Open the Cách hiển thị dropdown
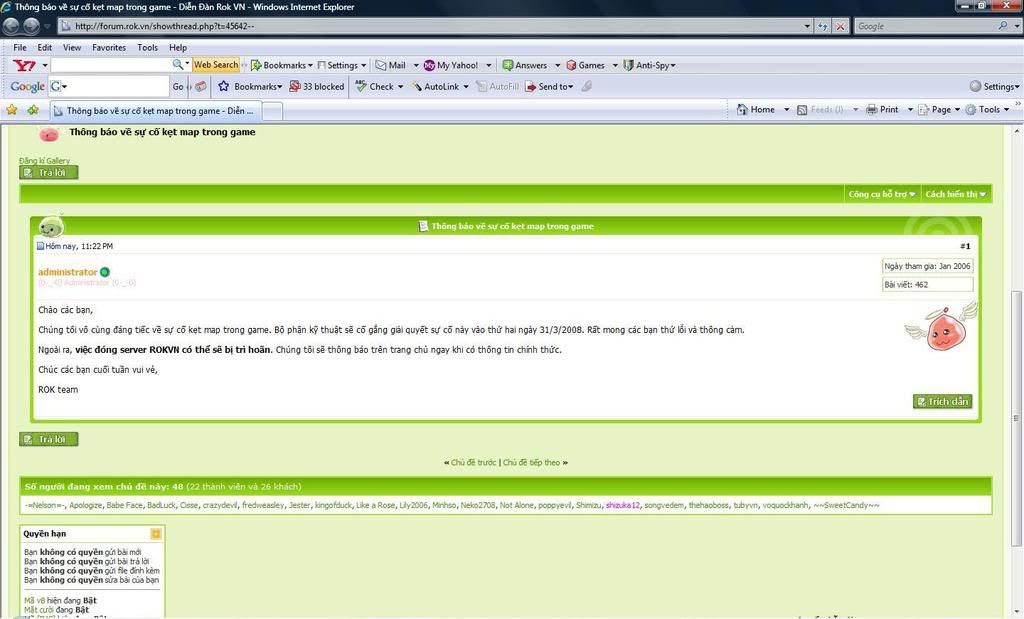 pos(955,194)
